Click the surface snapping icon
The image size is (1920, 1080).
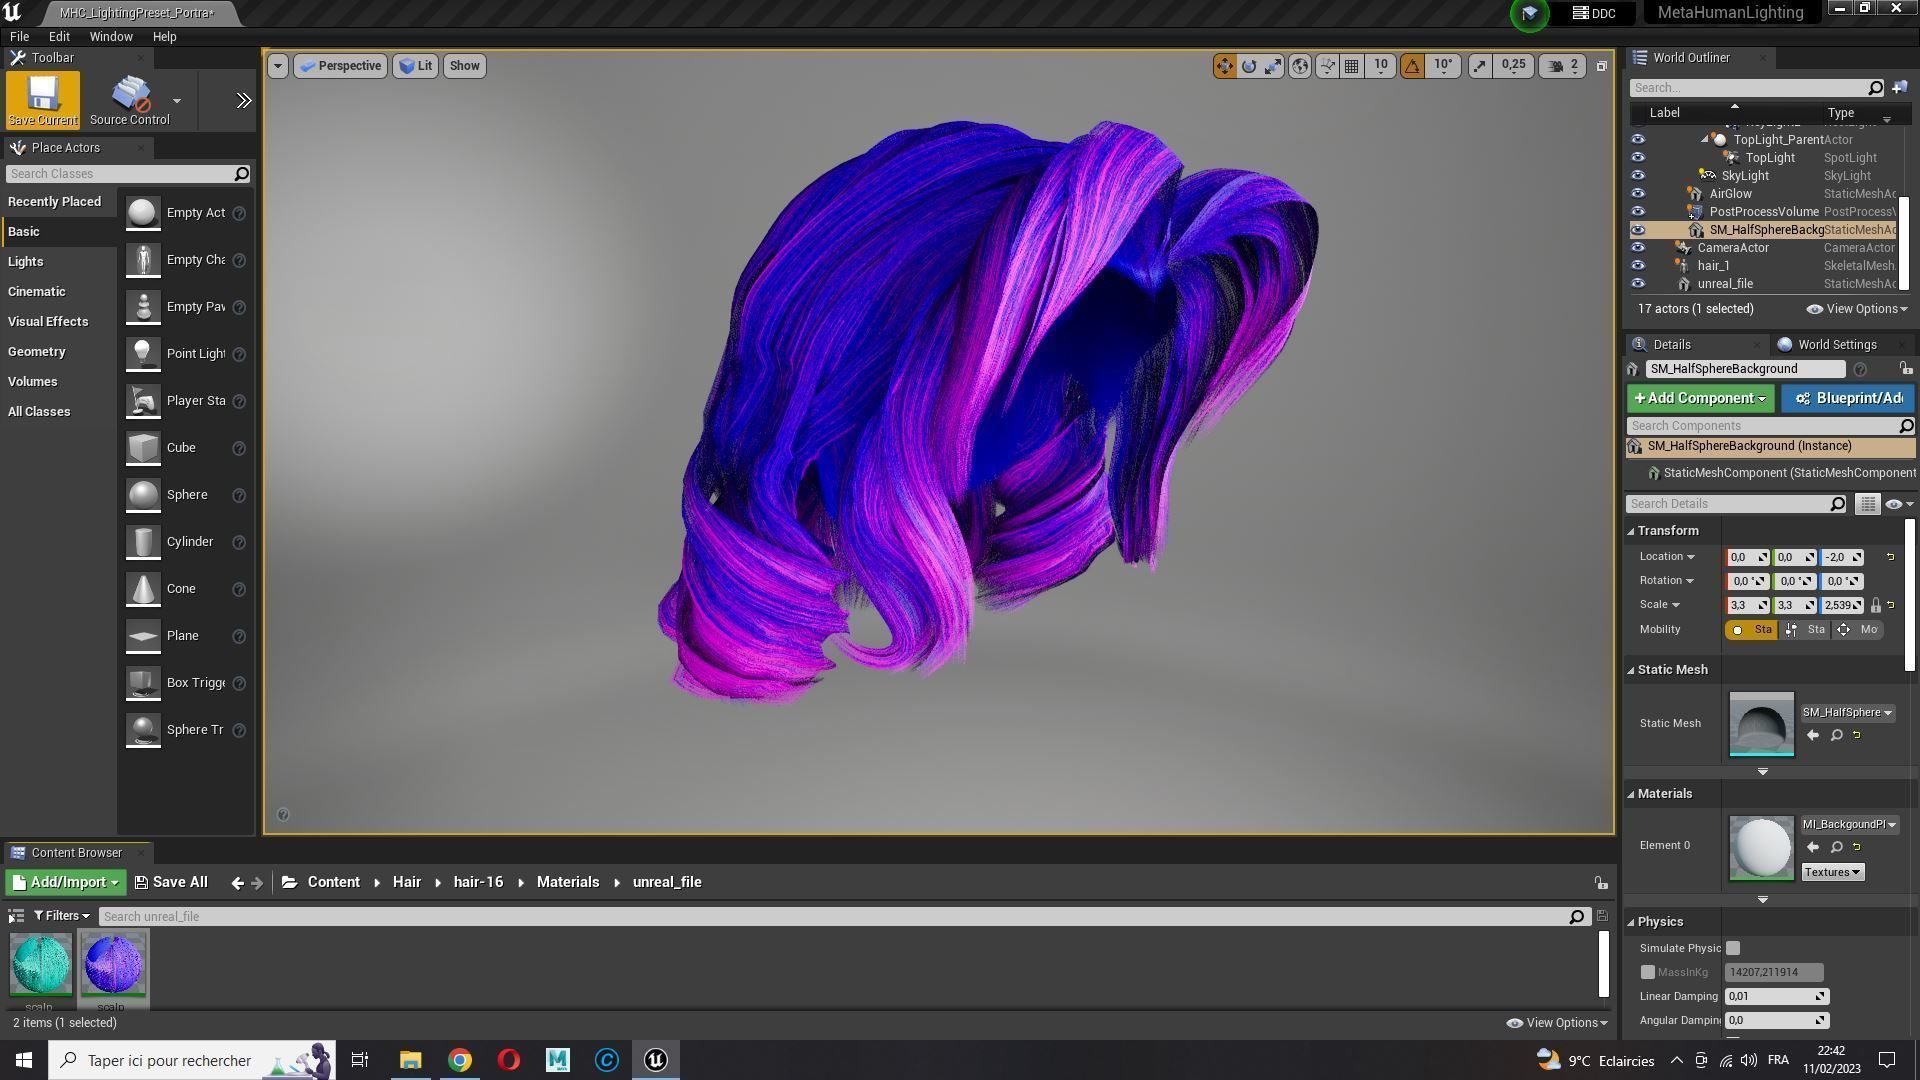[1327, 66]
